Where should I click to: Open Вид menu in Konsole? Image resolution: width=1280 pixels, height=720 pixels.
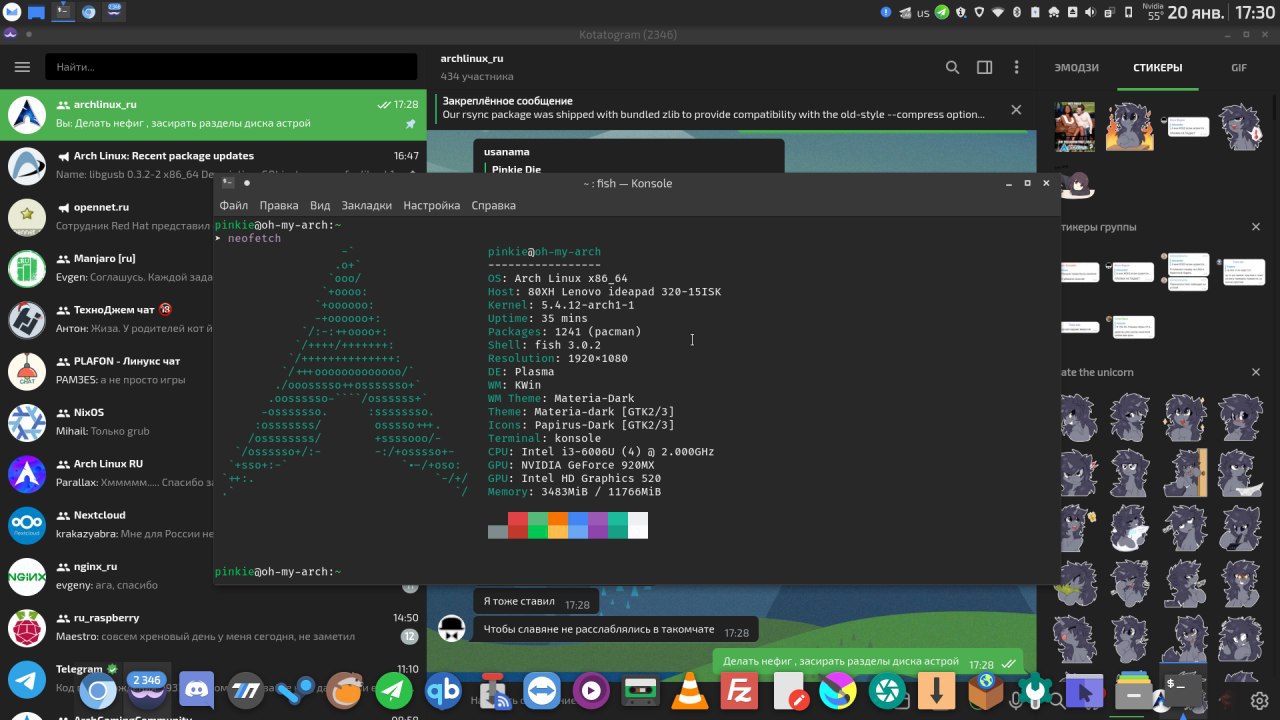pos(320,205)
